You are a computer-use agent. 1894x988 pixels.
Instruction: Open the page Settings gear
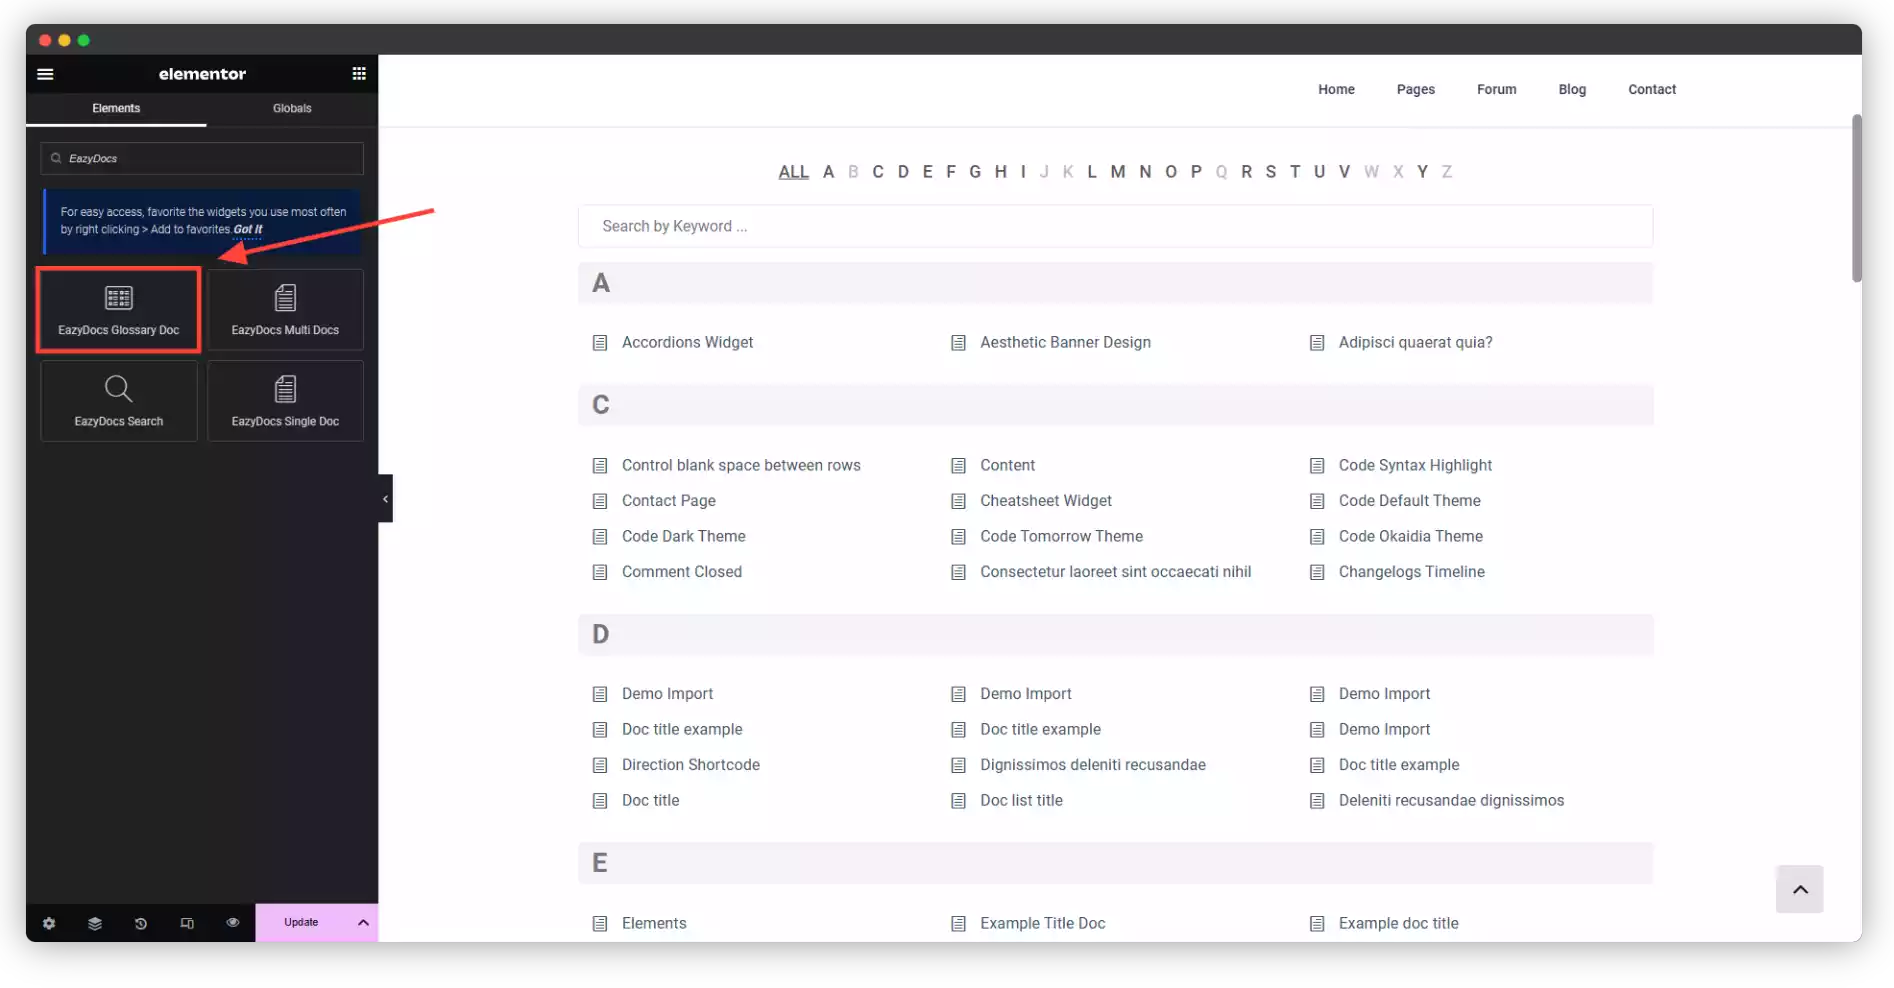[x=48, y=923]
